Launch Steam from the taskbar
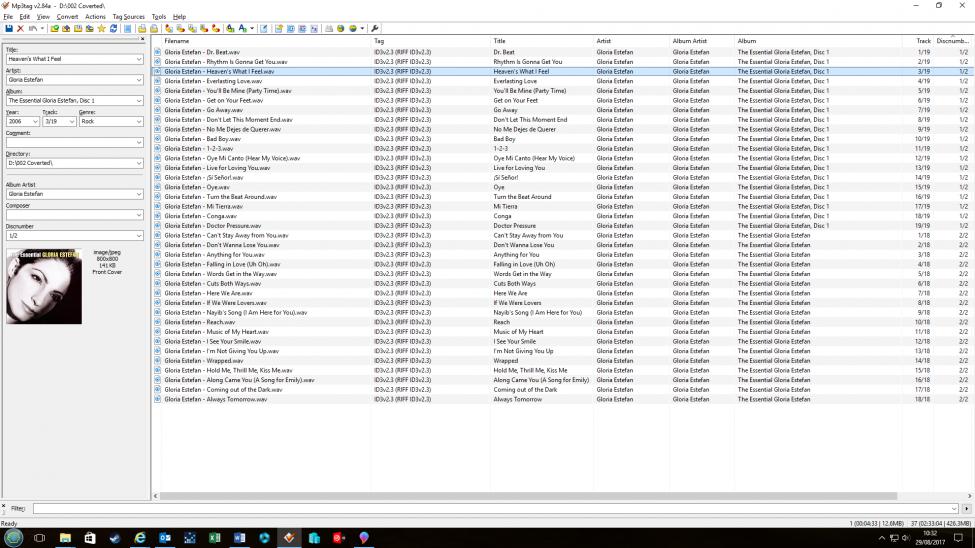This screenshot has width=975, height=548. coord(114,537)
